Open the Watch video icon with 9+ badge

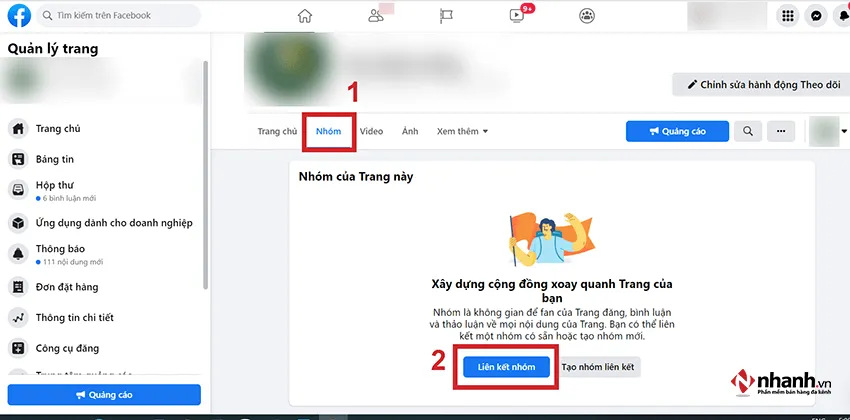(x=517, y=16)
